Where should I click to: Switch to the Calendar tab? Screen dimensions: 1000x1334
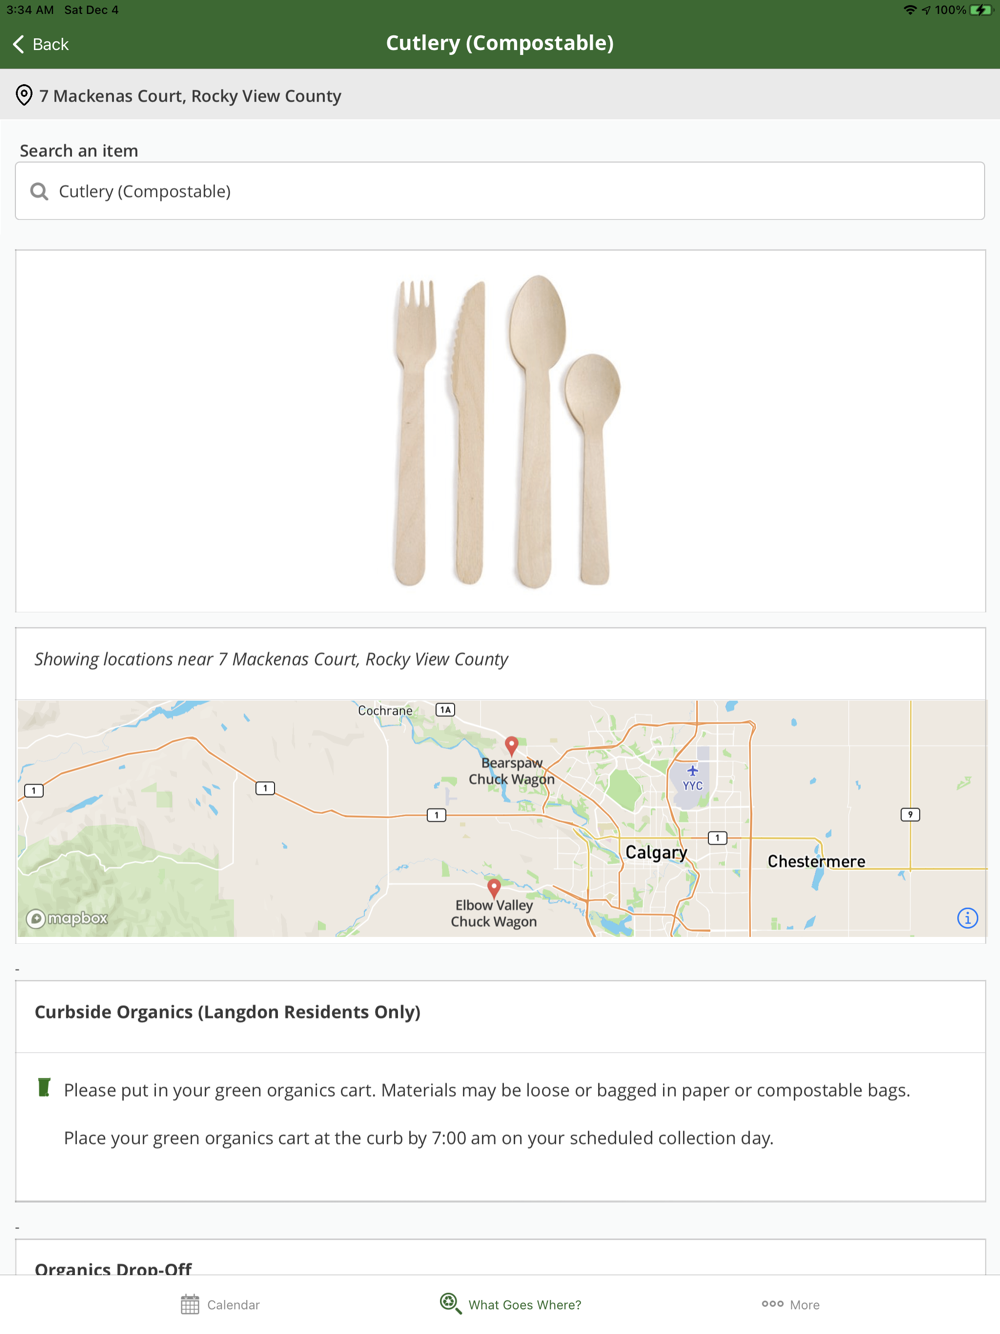pyautogui.click(x=220, y=1304)
